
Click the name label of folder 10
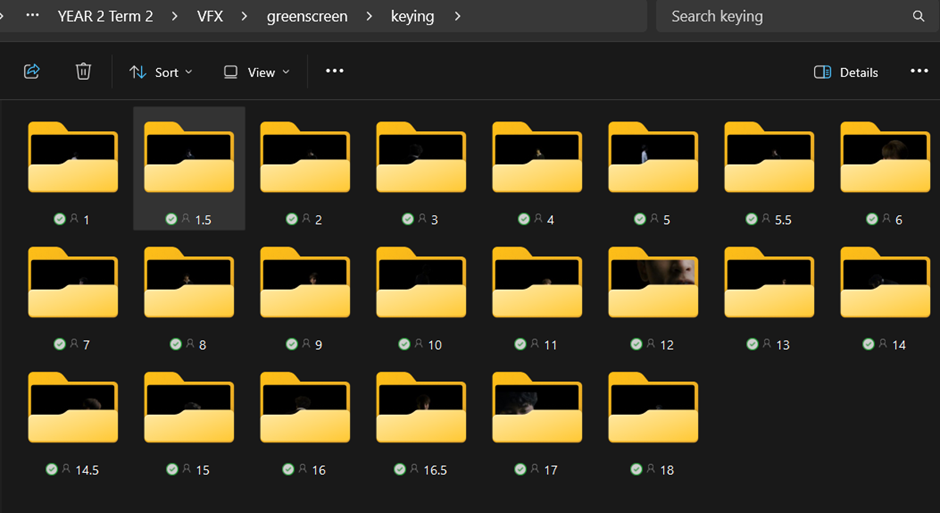pos(435,345)
